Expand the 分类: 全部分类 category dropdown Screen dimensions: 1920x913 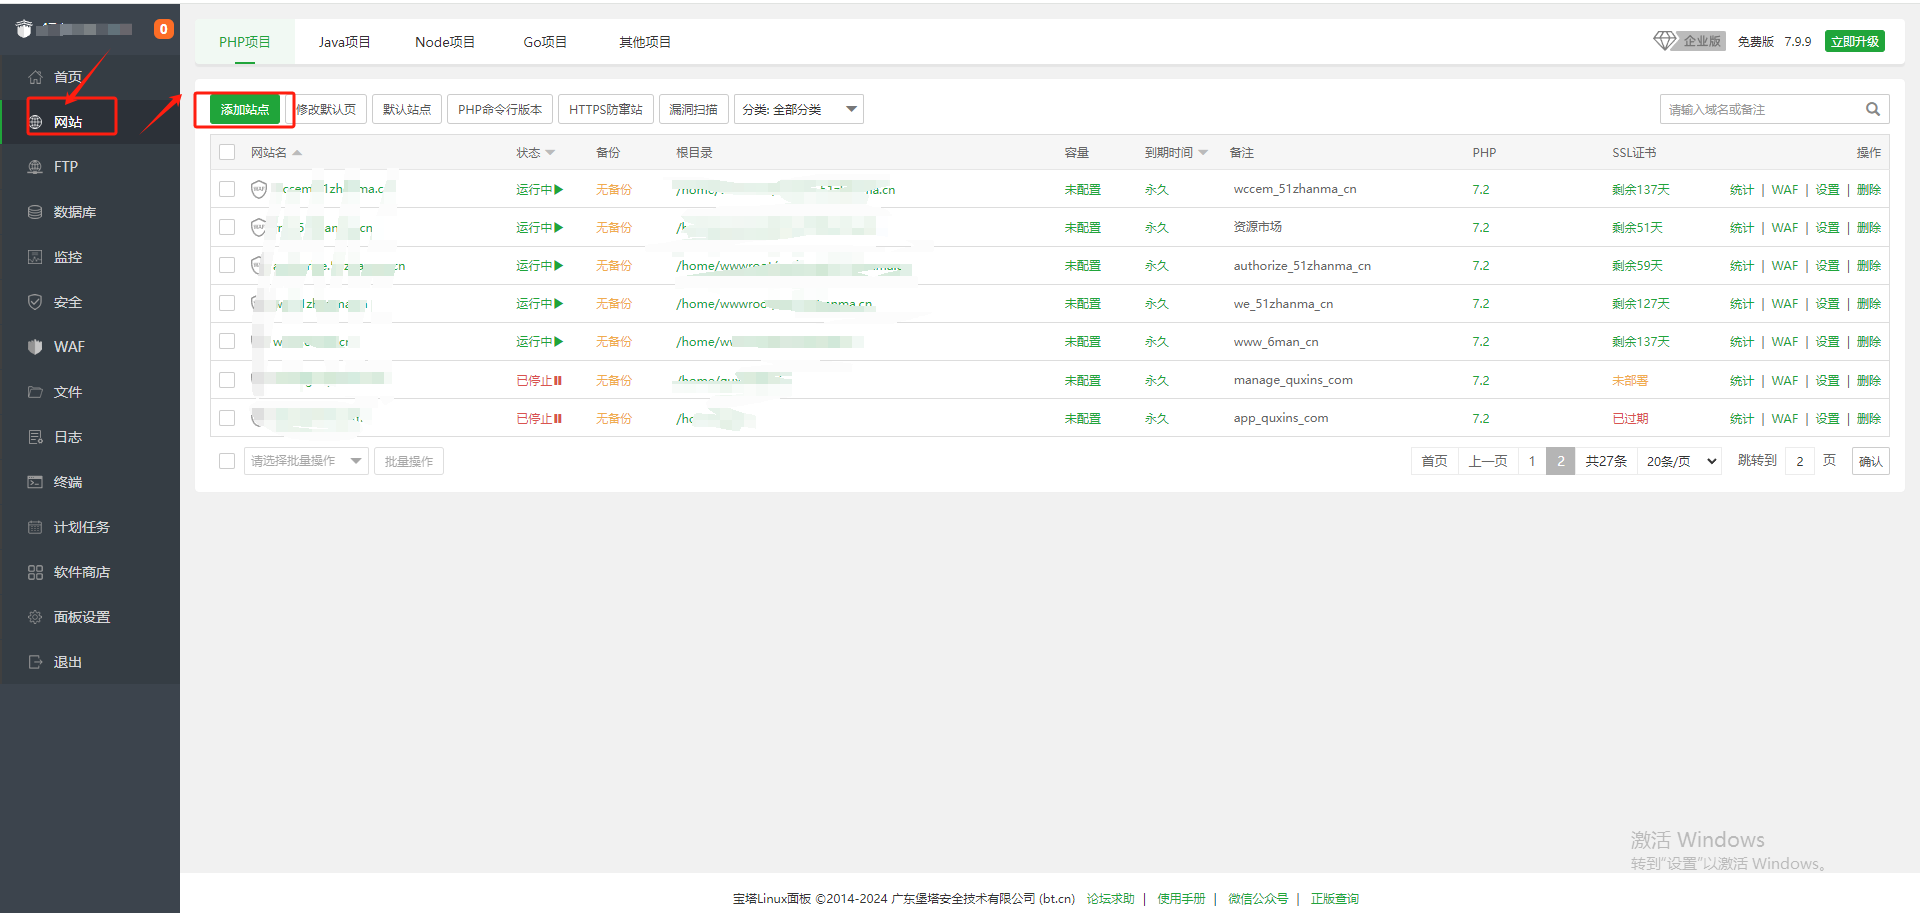pos(798,109)
